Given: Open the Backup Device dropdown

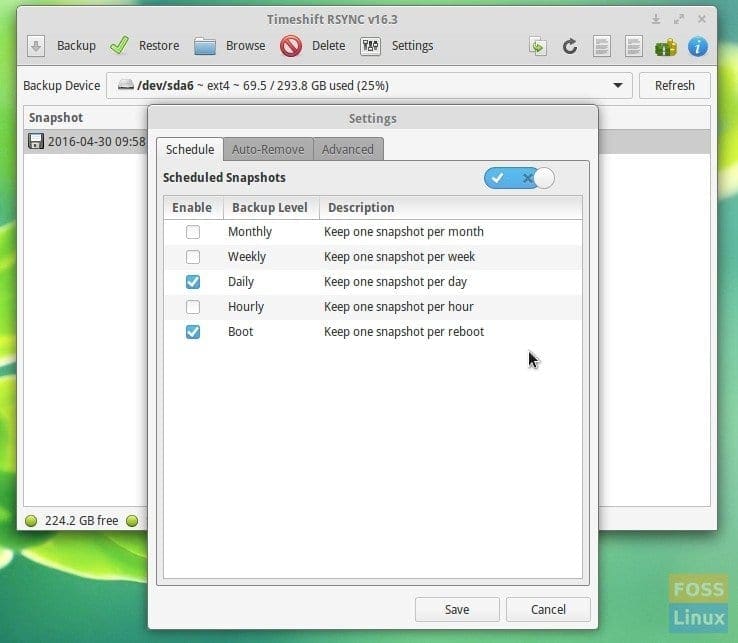Looking at the screenshot, I should coord(369,86).
